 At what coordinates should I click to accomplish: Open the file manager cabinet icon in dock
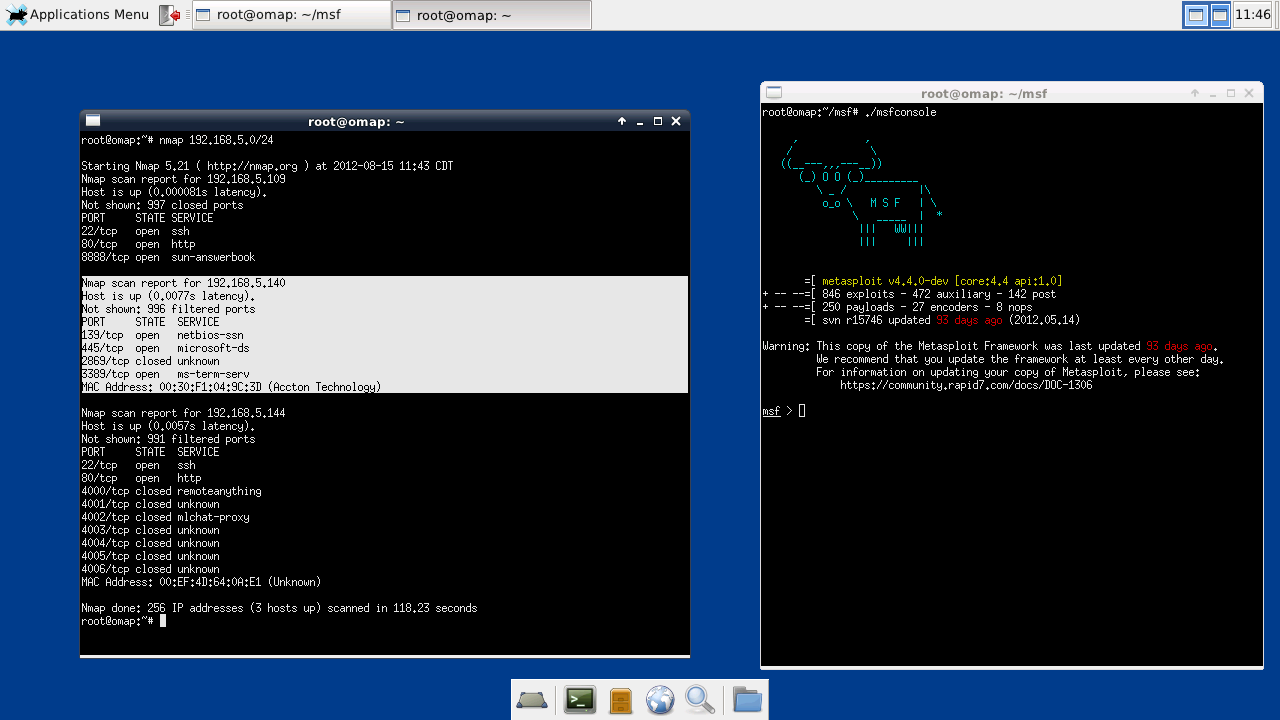pyautogui.click(x=620, y=700)
